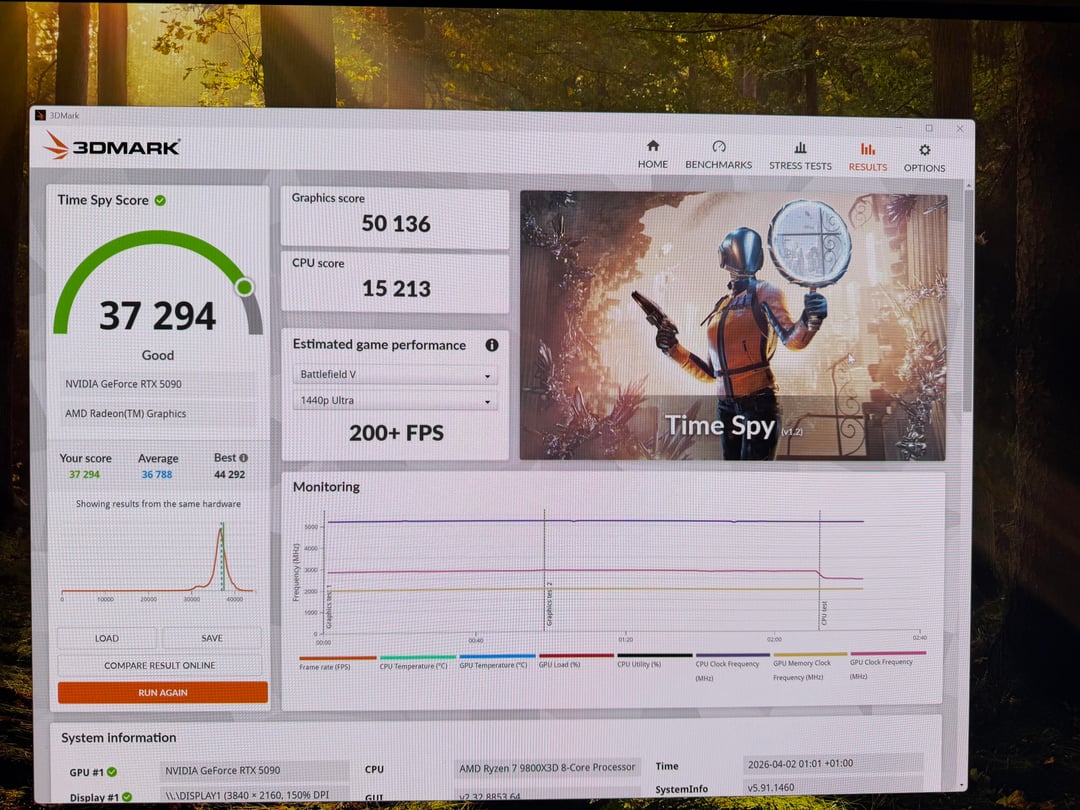Viewport: 1080px width, 810px height.
Task: Open Benchmarks via the gauge icon
Action: (x=718, y=146)
